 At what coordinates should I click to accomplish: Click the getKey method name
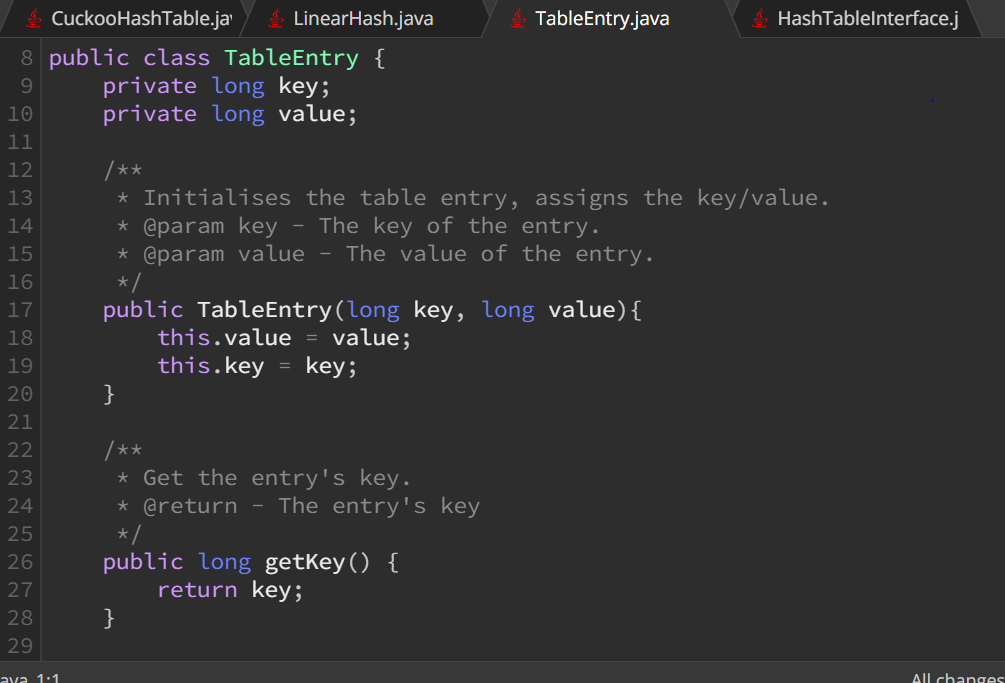point(305,563)
